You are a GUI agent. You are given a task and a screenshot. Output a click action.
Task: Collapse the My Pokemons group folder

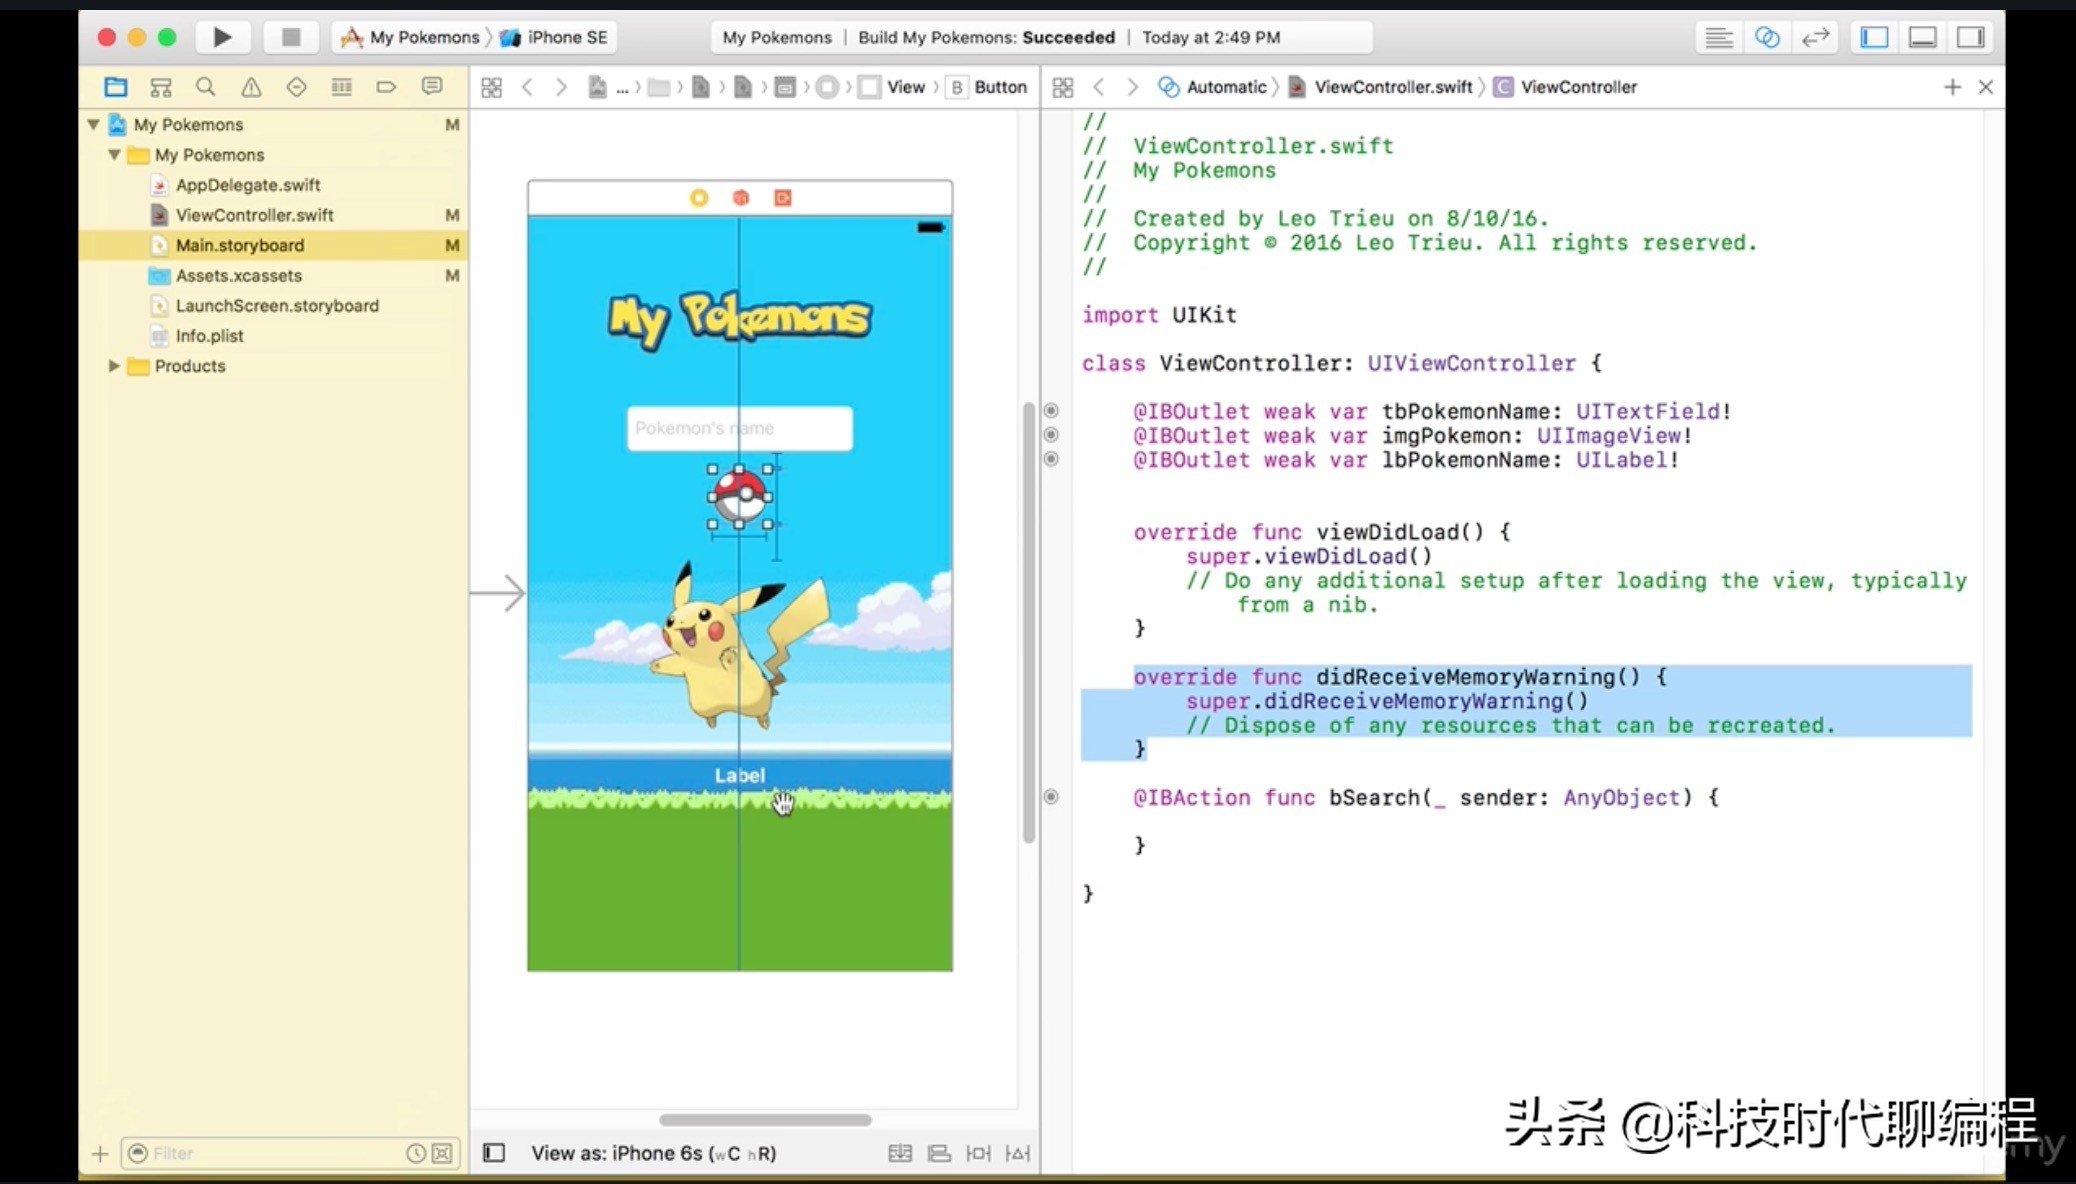pyautogui.click(x=113, y=155)
